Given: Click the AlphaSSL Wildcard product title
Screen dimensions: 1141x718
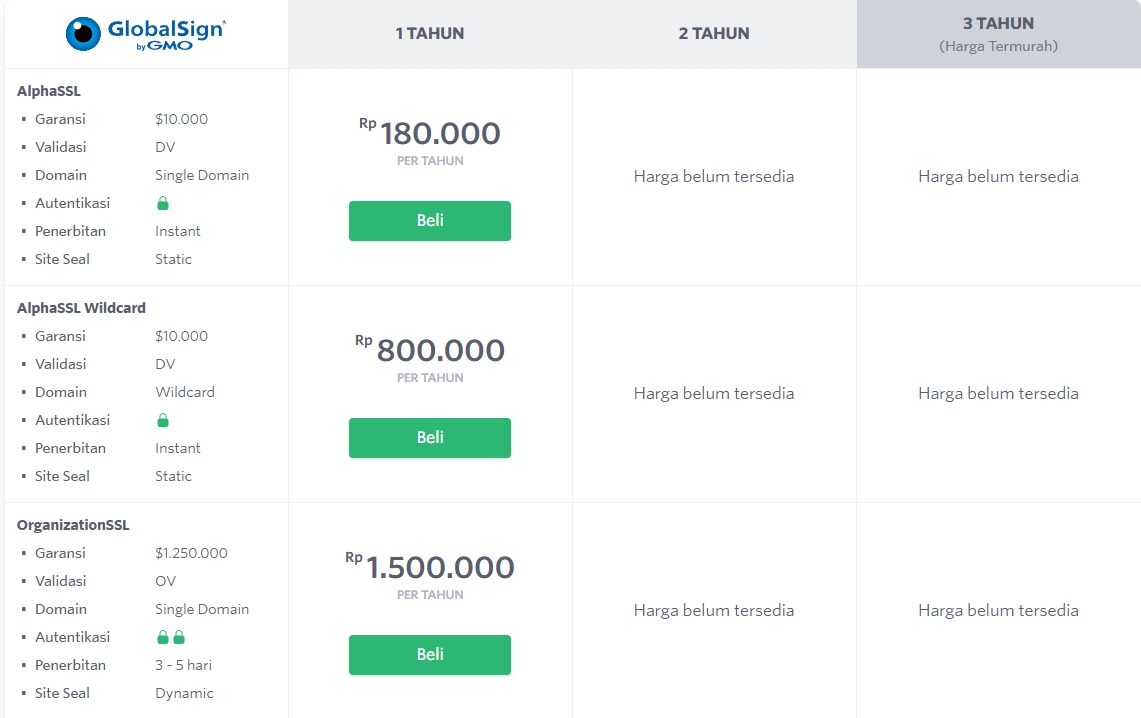Looking at the screenshot, I should (x=81, y=308).
